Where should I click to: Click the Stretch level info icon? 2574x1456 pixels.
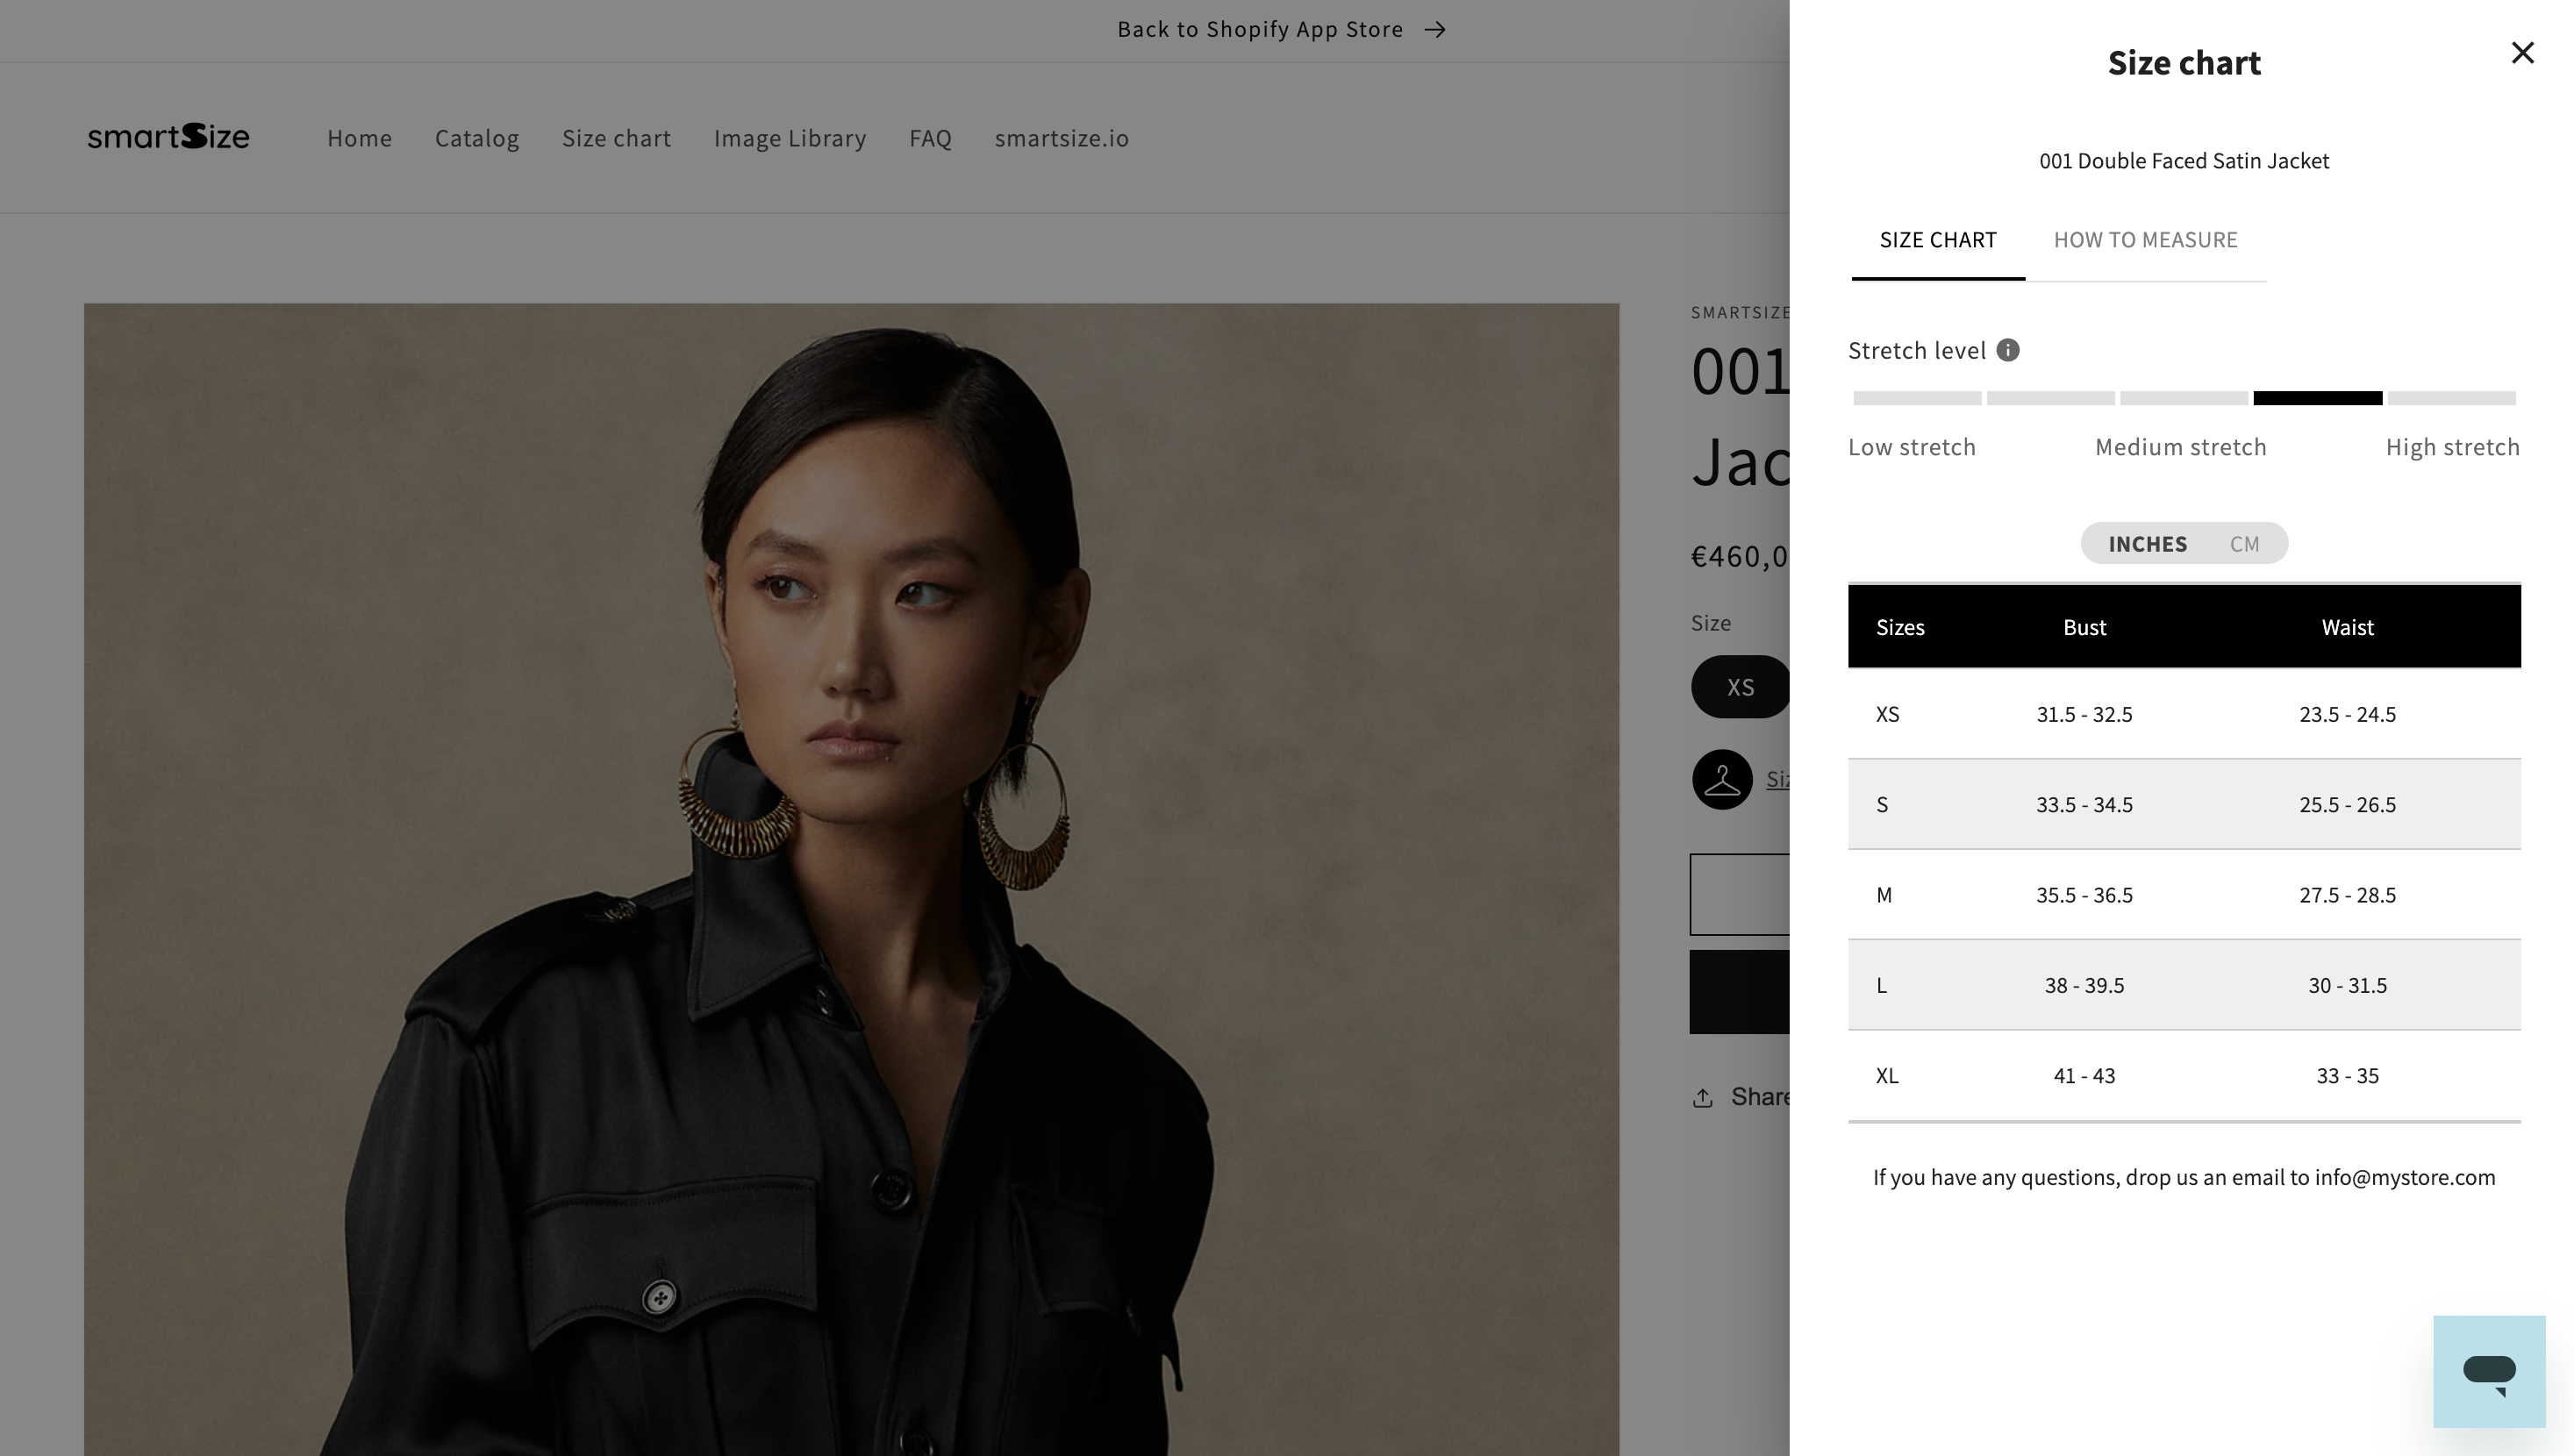pos(2007,350)
